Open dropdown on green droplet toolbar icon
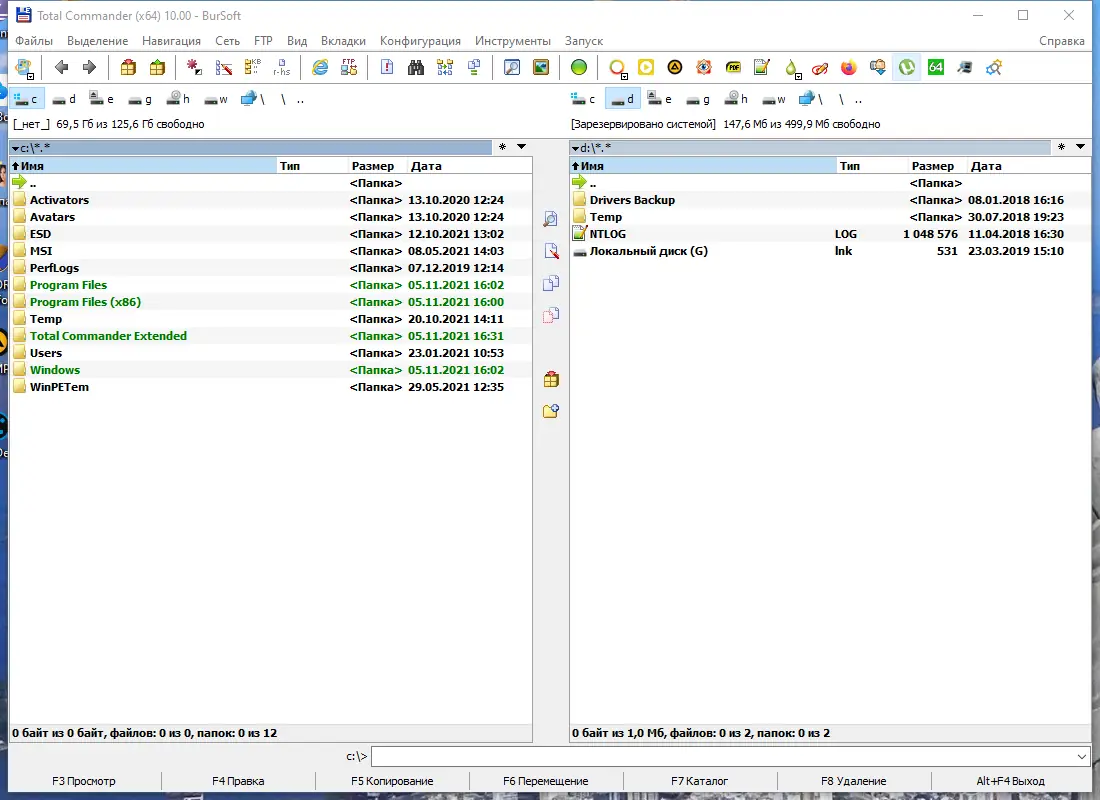The height and width of the screenshot is (800, 1100). coord(798,75)
